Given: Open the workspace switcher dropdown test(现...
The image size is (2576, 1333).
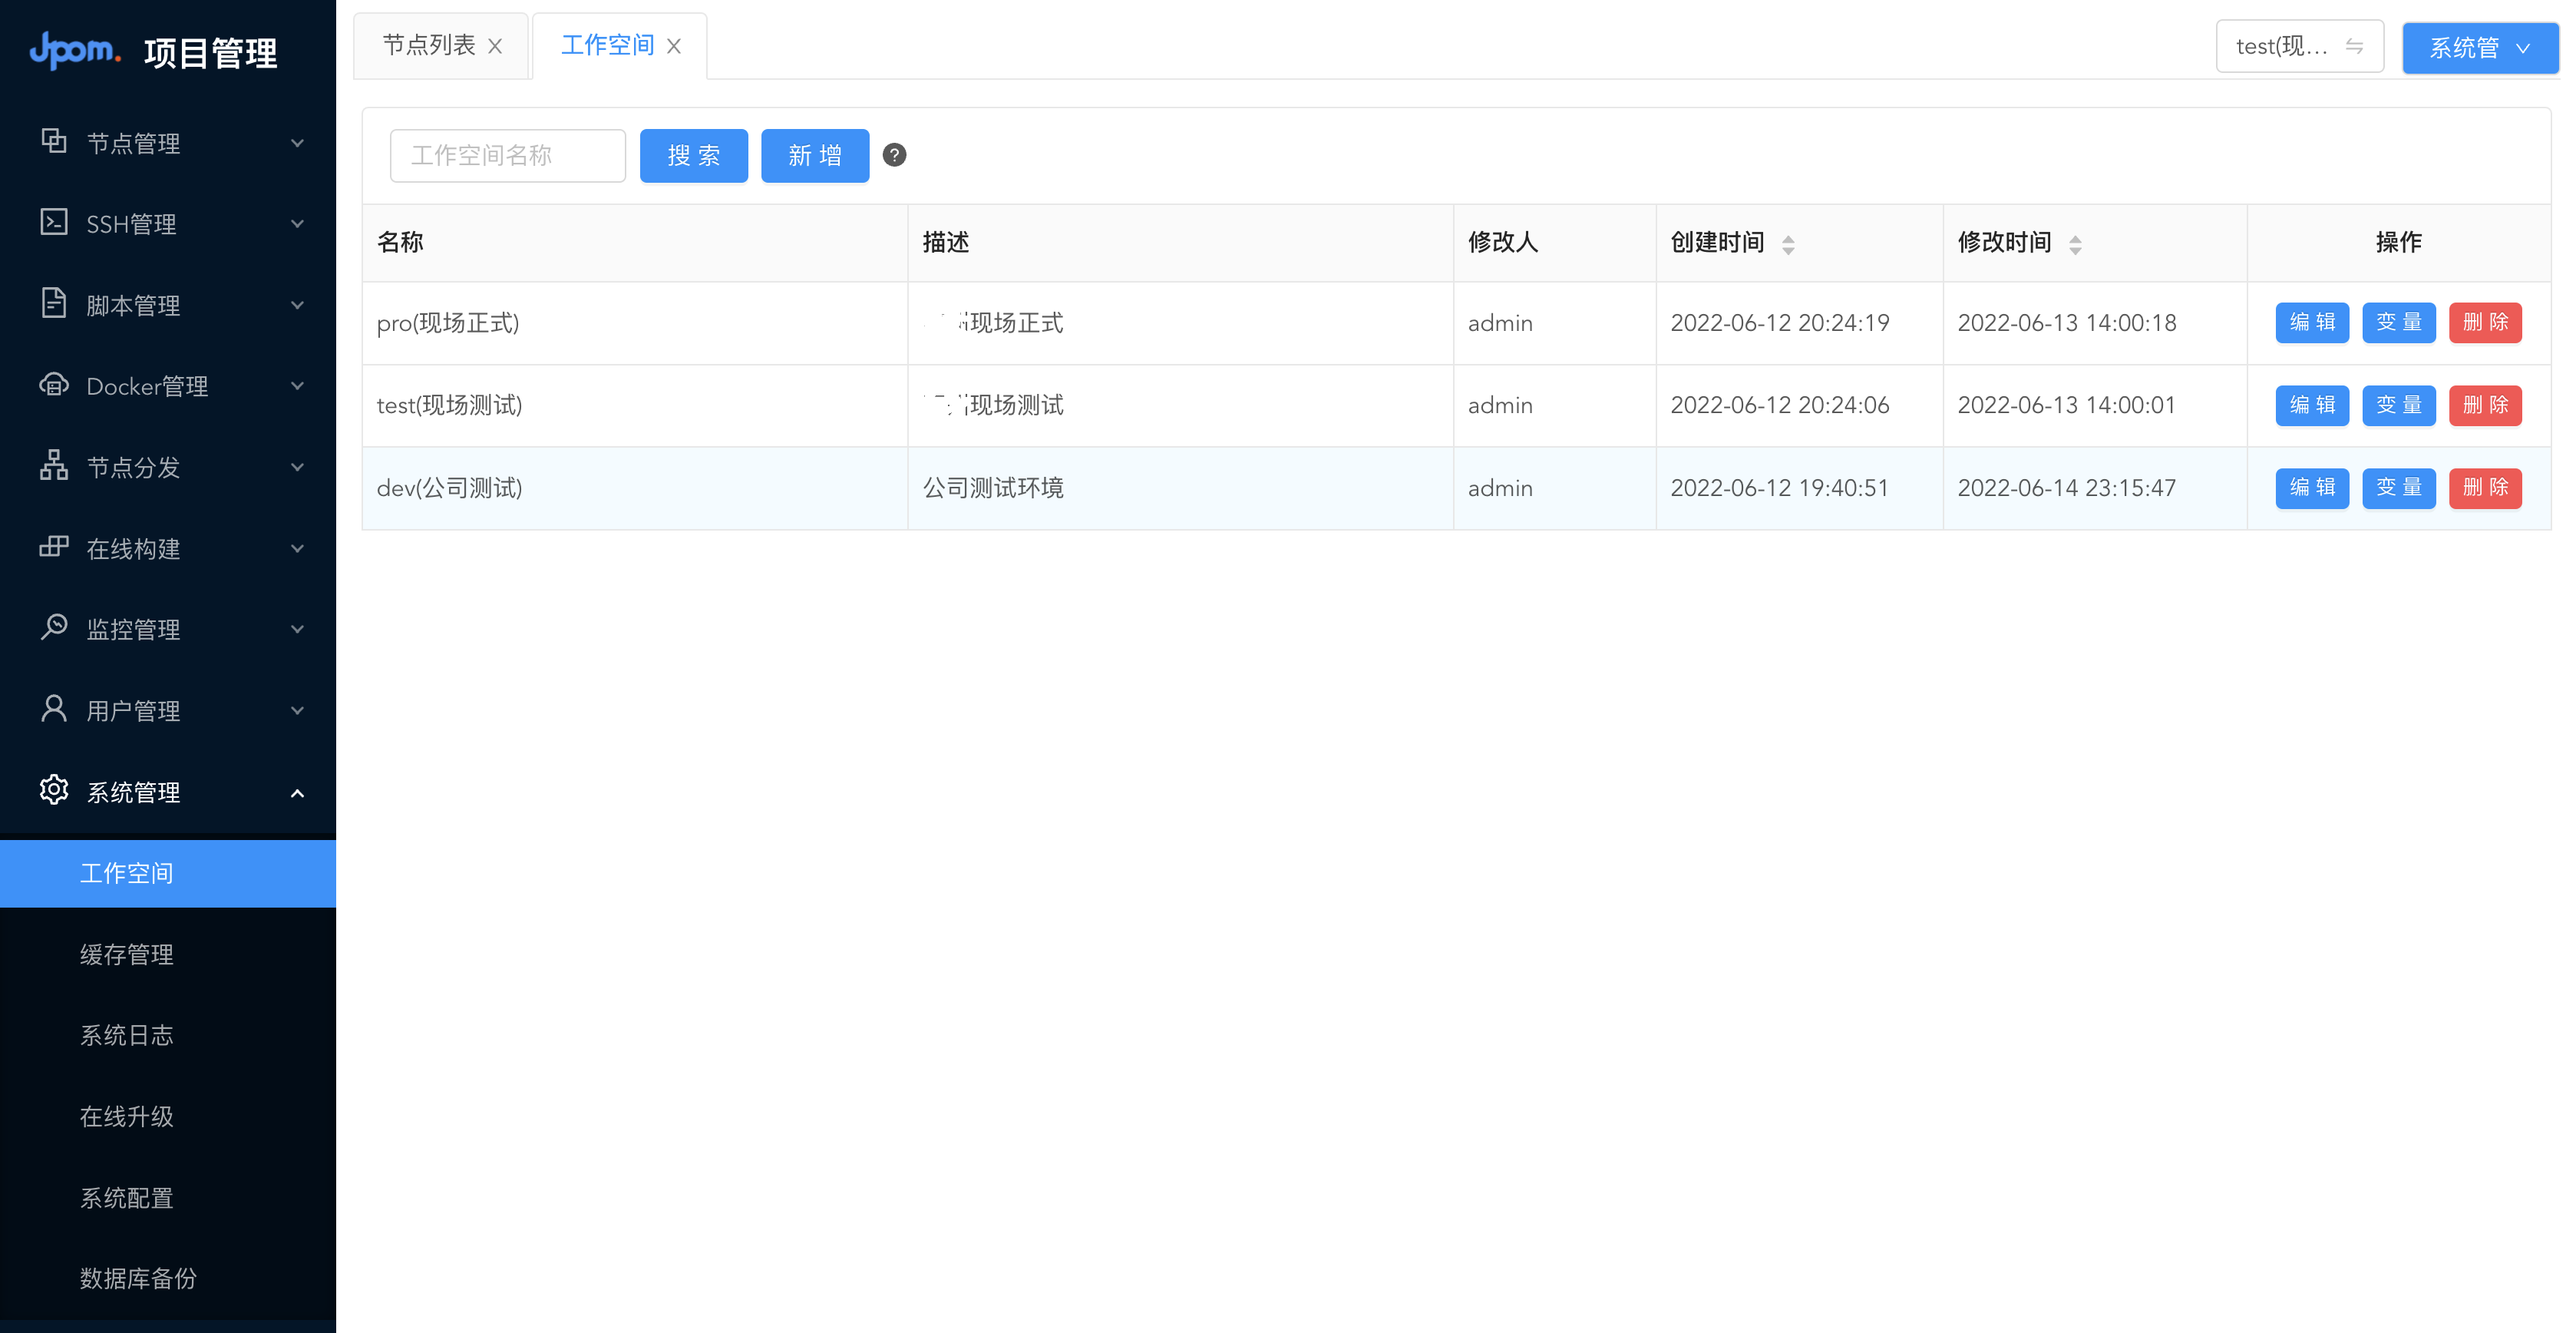Looking at the screenshot, I should point(2299,46).
